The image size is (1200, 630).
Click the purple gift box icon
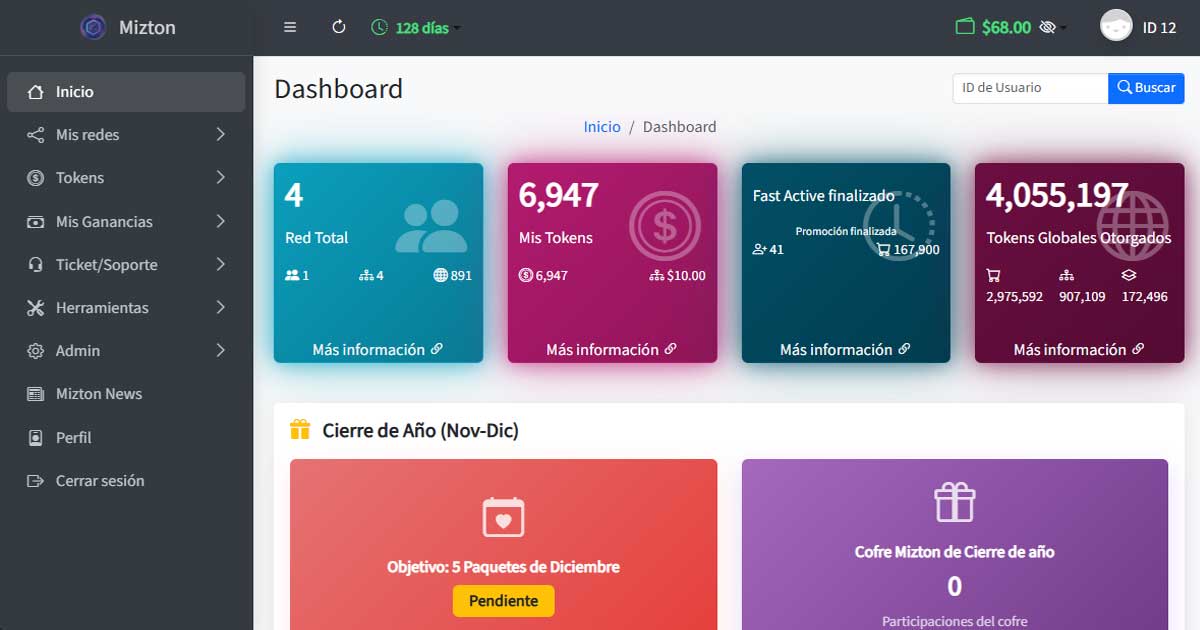954,502
